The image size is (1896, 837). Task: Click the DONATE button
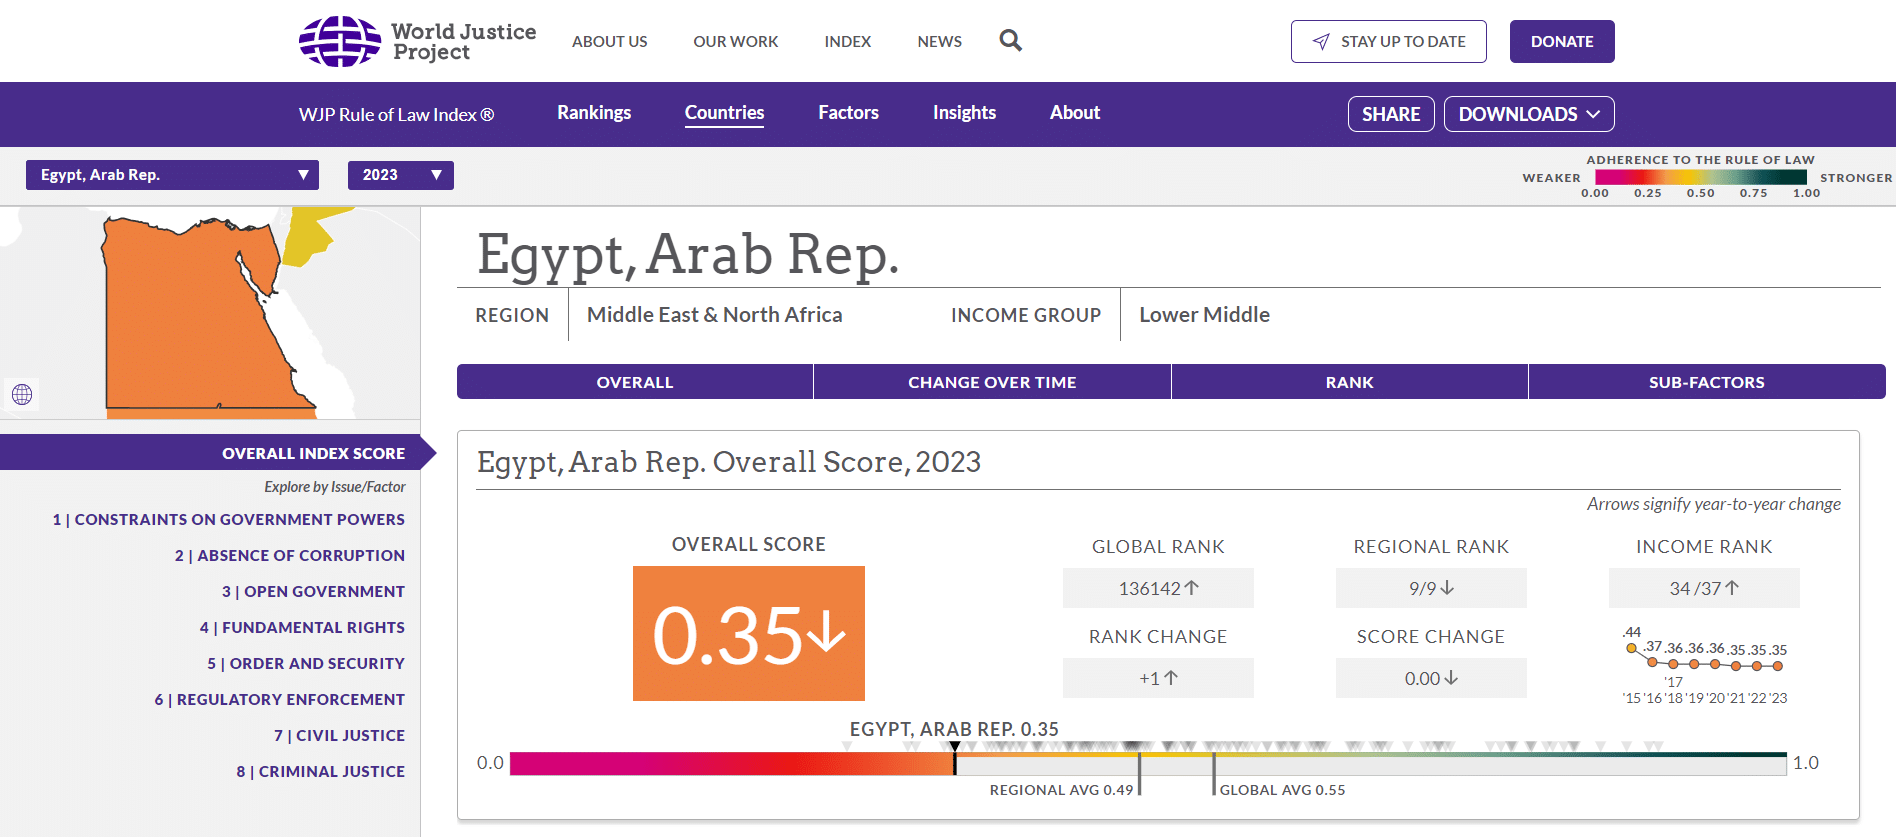[1561, 41]
